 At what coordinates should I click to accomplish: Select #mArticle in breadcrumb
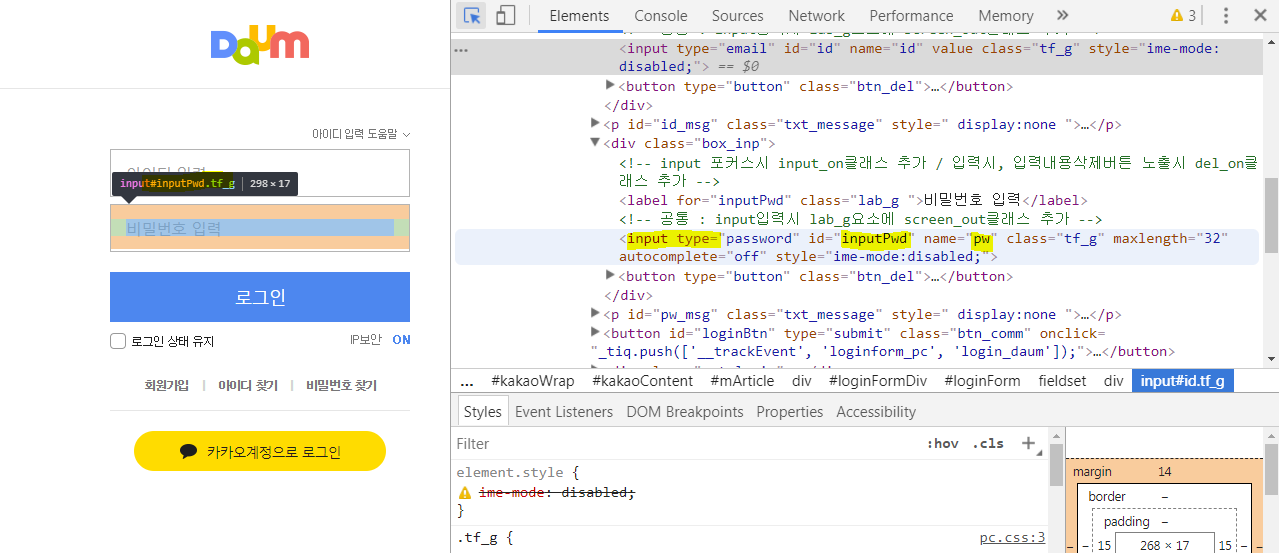click(x=745, y=381)
